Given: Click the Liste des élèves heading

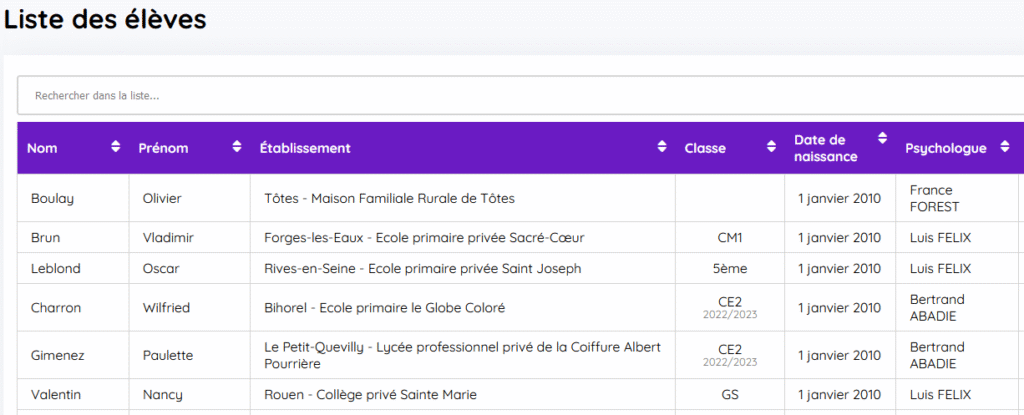Looking at the screenshot, I should point(105,19).
